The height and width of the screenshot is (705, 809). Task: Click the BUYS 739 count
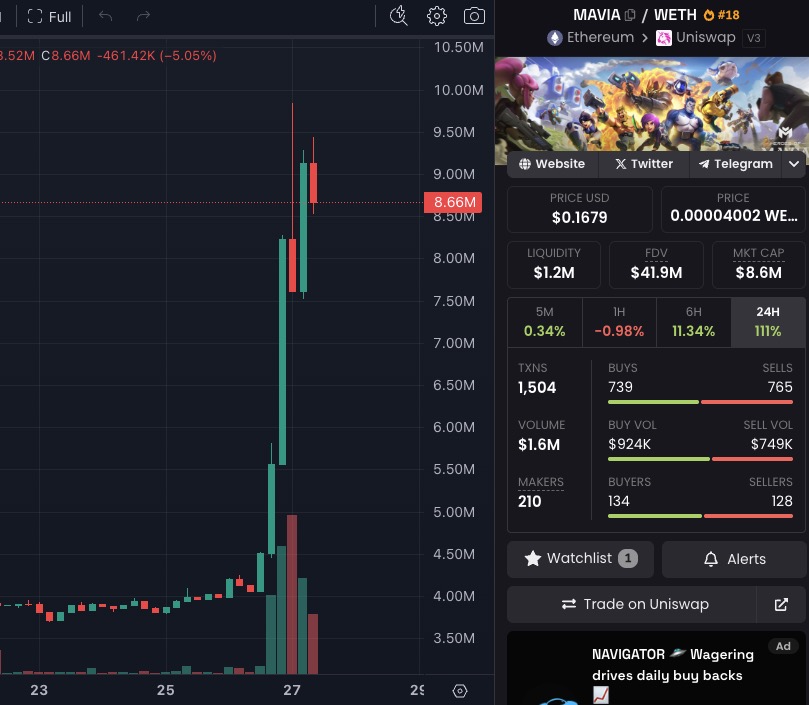coord(620,387)
